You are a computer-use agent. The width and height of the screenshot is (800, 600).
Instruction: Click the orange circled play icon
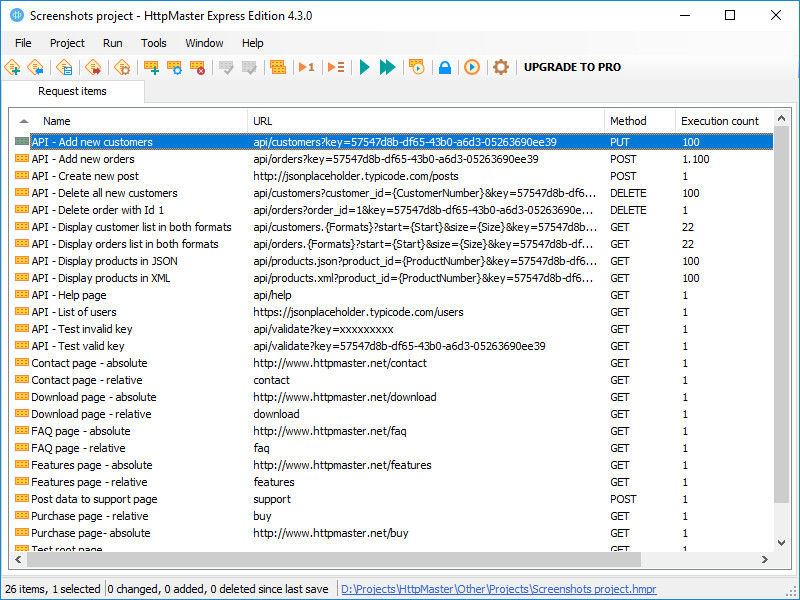pyautogui.click(x=472, y=67)
